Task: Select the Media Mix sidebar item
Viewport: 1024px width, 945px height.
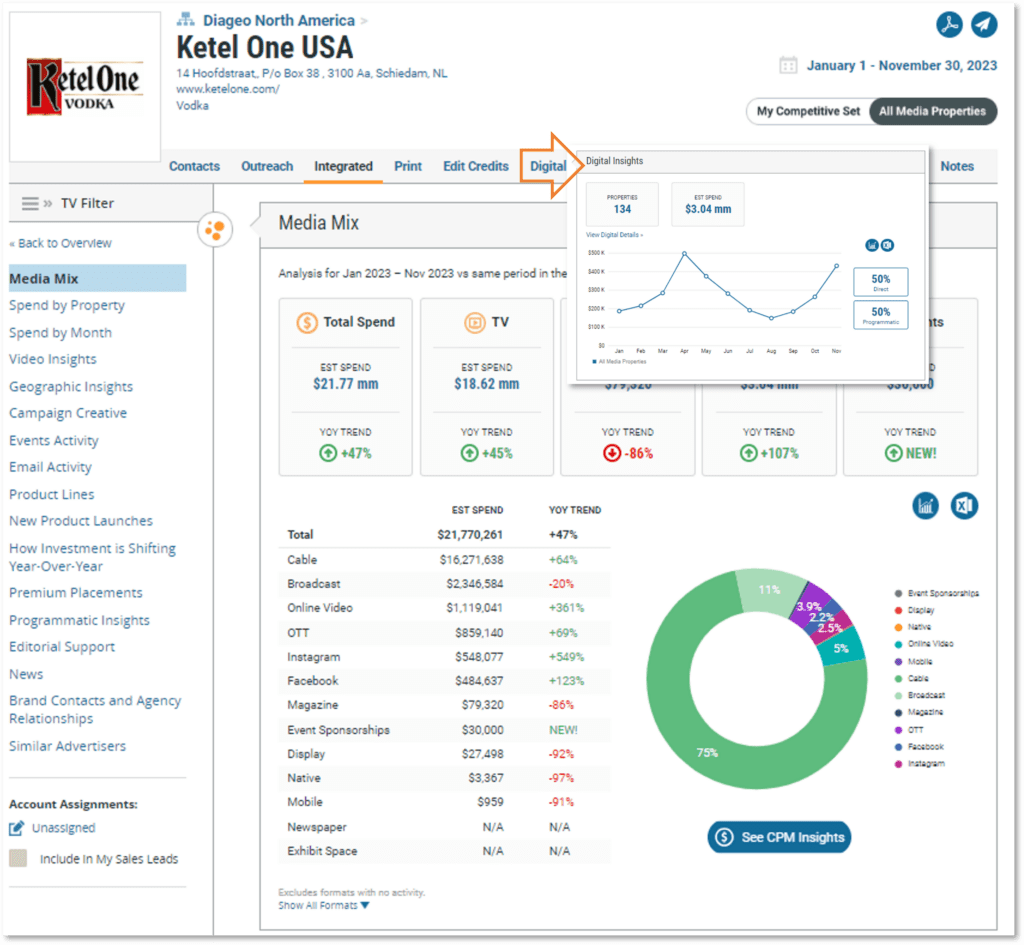Action: pos(97,278)
